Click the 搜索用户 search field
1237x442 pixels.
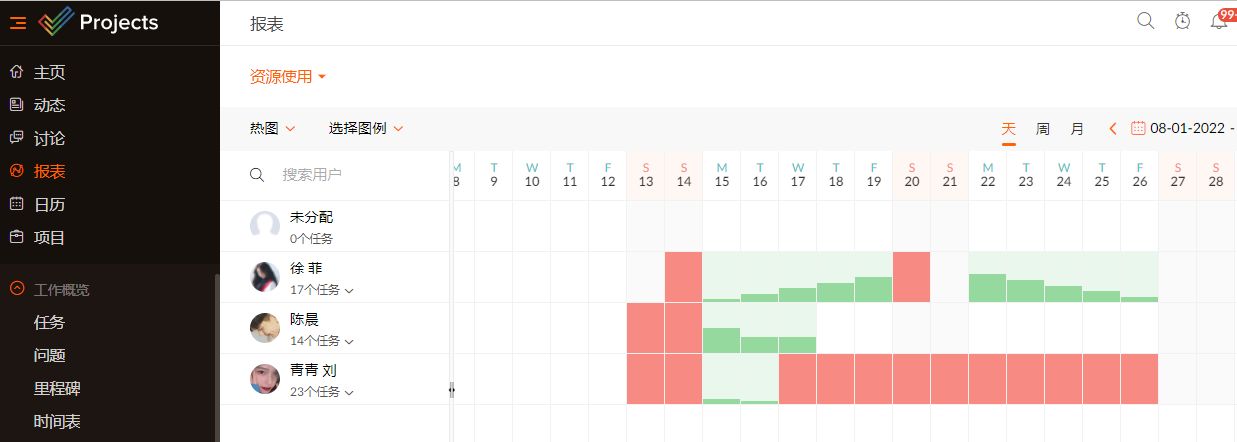coord(340,174)
